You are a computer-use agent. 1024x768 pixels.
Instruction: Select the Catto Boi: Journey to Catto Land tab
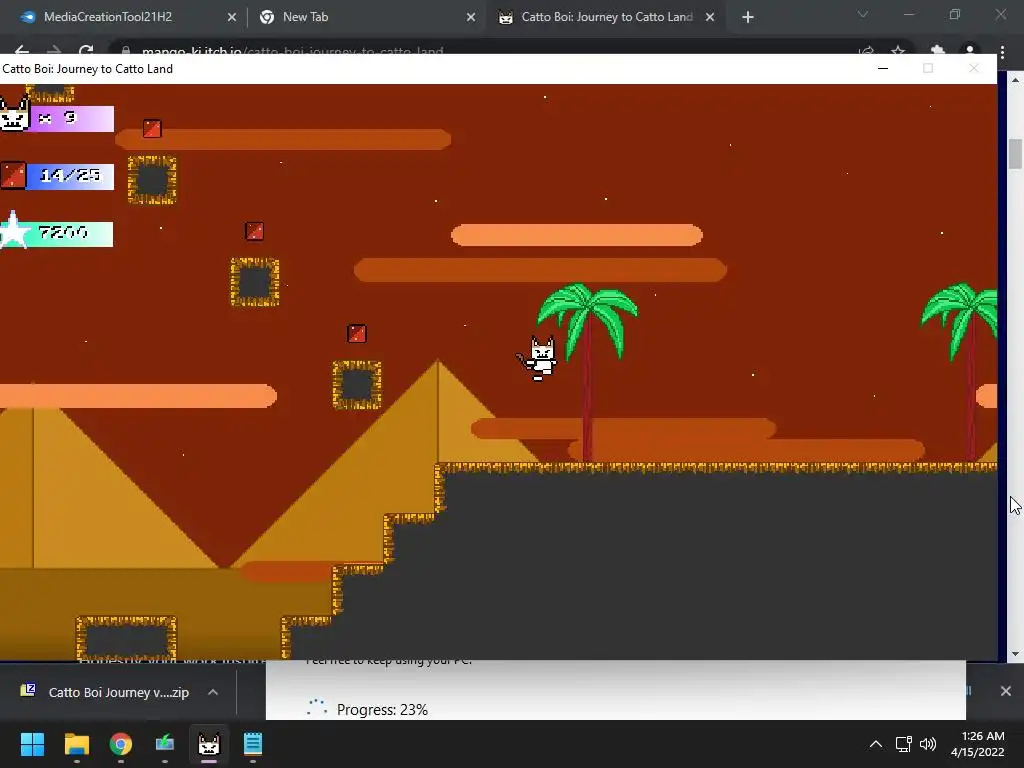pyautogui.click(x=606, y=17)
